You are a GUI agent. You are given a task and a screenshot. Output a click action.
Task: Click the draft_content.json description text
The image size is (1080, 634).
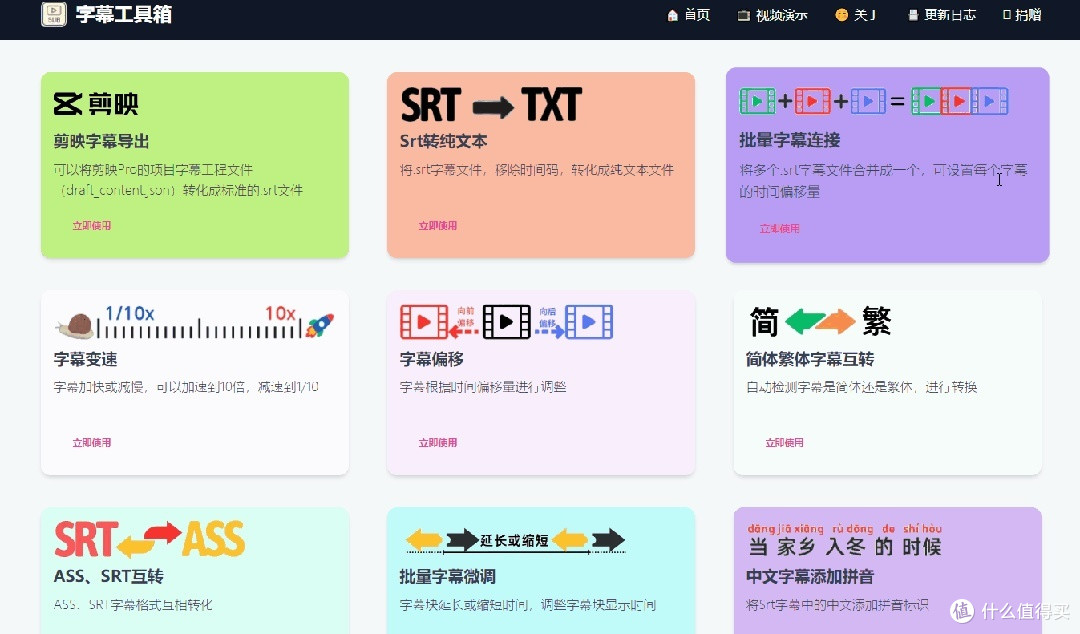(x=178, y=180)
